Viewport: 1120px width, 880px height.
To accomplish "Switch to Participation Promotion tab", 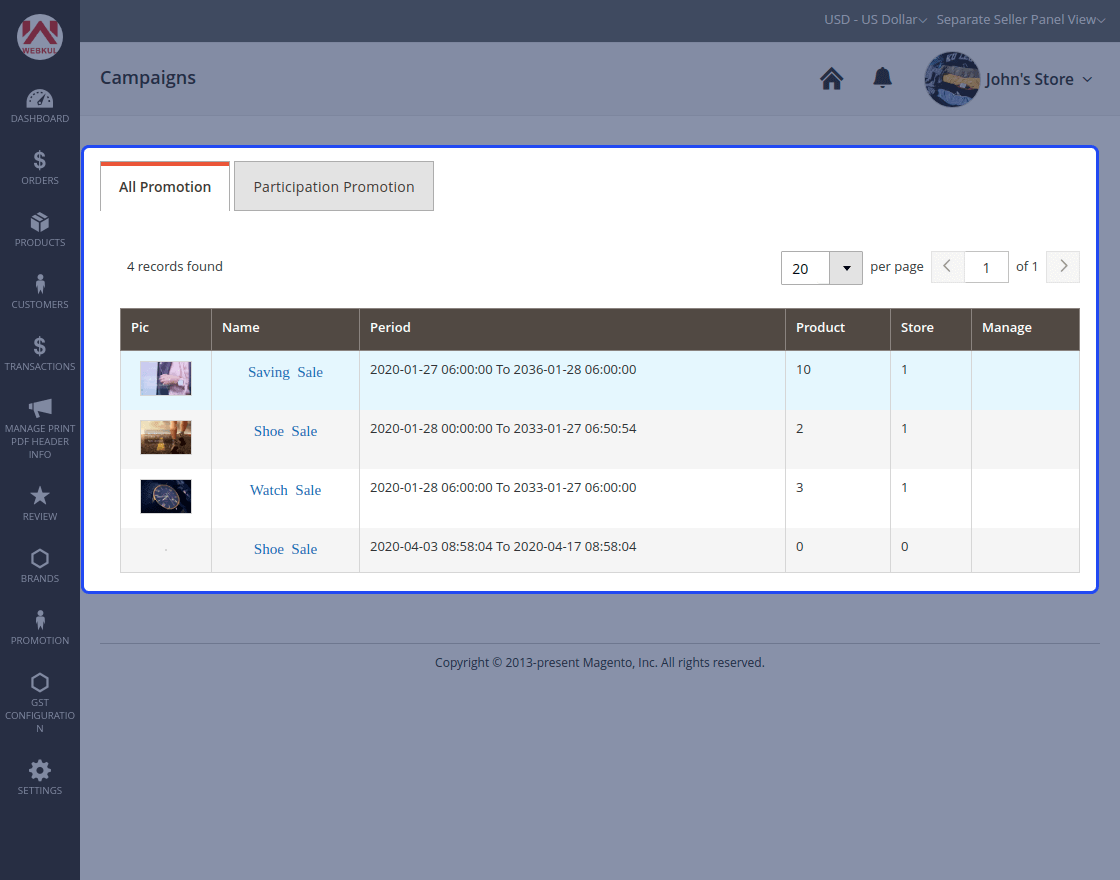I will [x=334, y=186].
